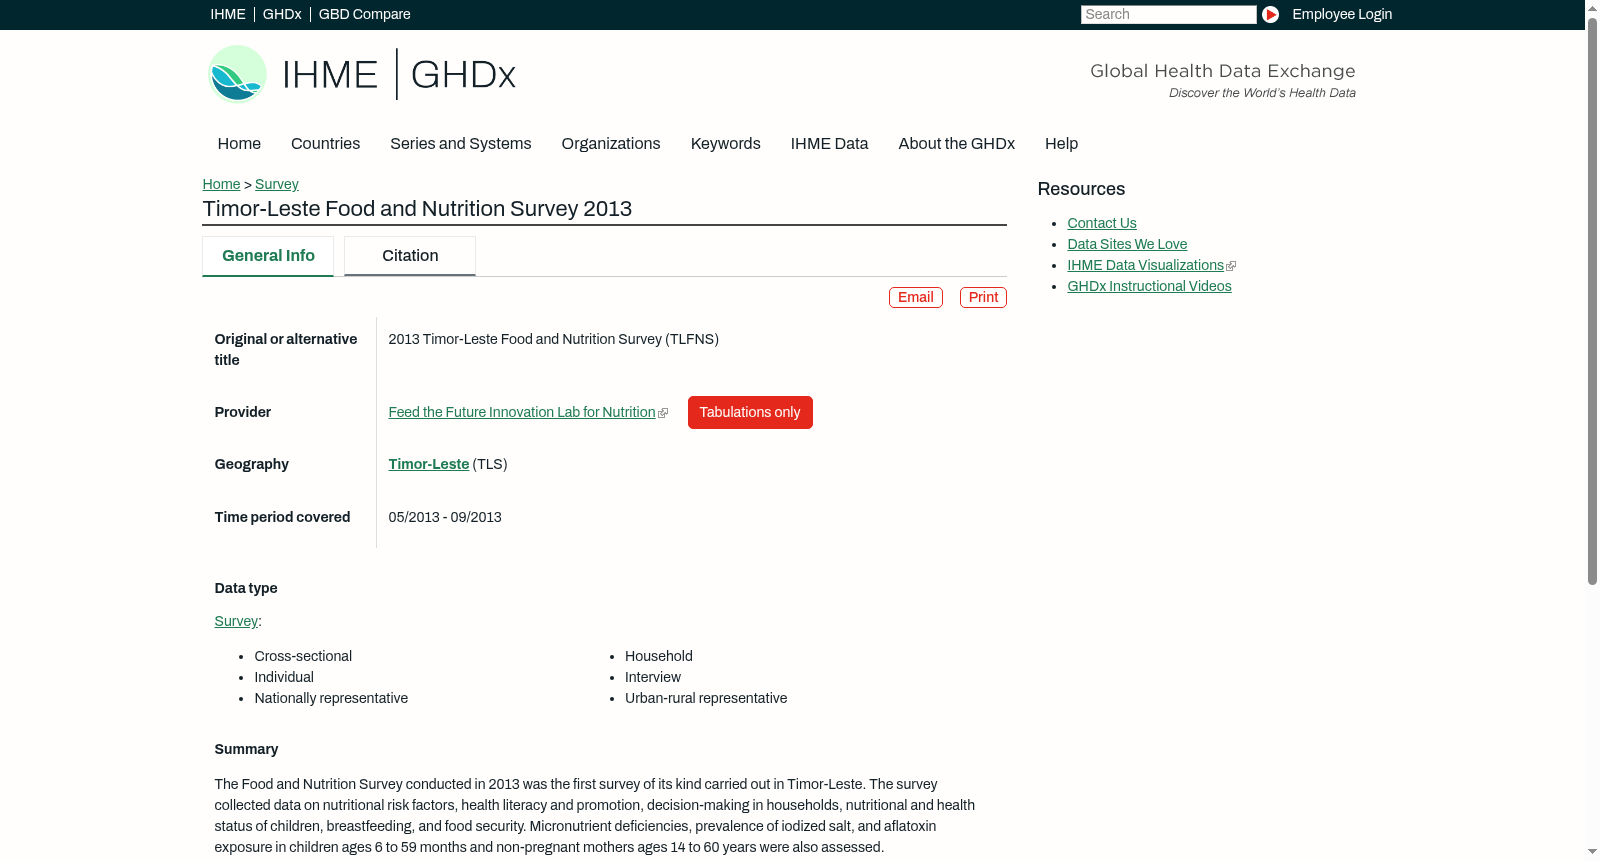1600x861 pixels.
Task: Click the scrollbar down arrow
Action: coord(1592,853)
